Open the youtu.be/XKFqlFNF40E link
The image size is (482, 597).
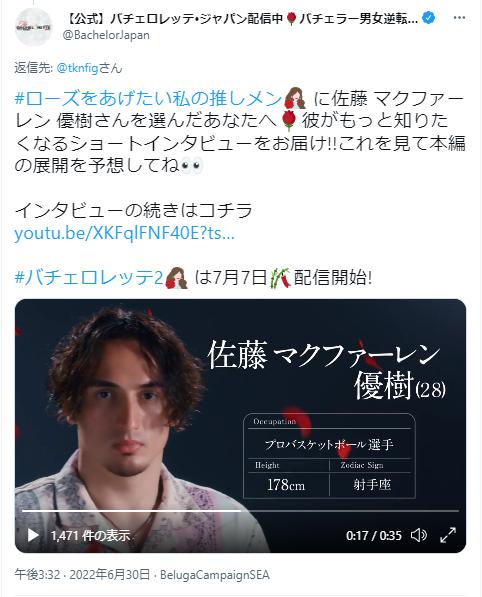[124, 233]
